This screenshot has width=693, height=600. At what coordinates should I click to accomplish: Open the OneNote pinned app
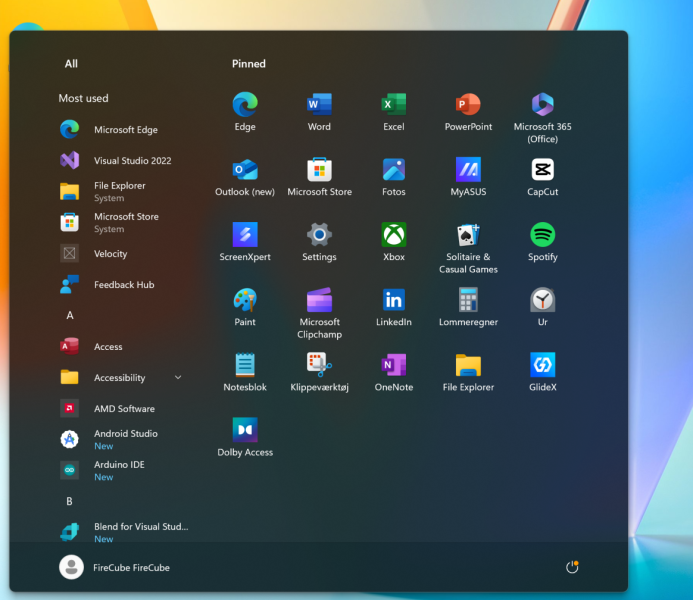tap(393, 372)
